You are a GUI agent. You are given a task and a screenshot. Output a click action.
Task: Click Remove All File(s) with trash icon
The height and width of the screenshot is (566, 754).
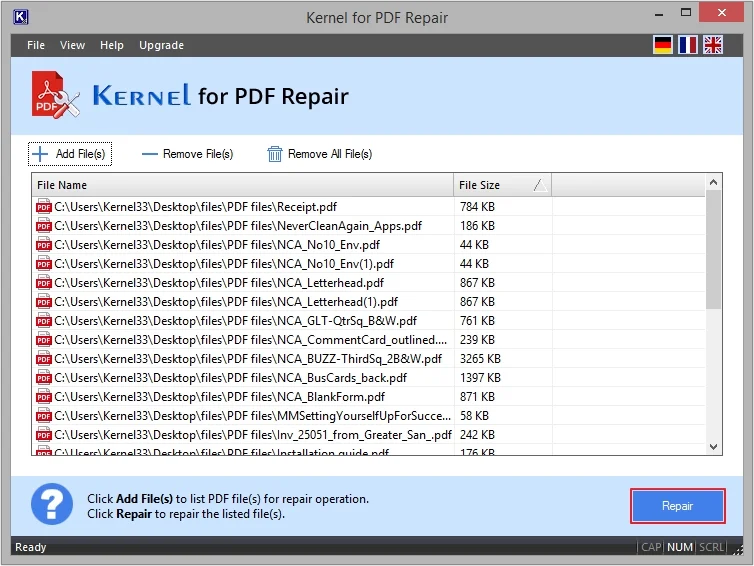[320, 154]
